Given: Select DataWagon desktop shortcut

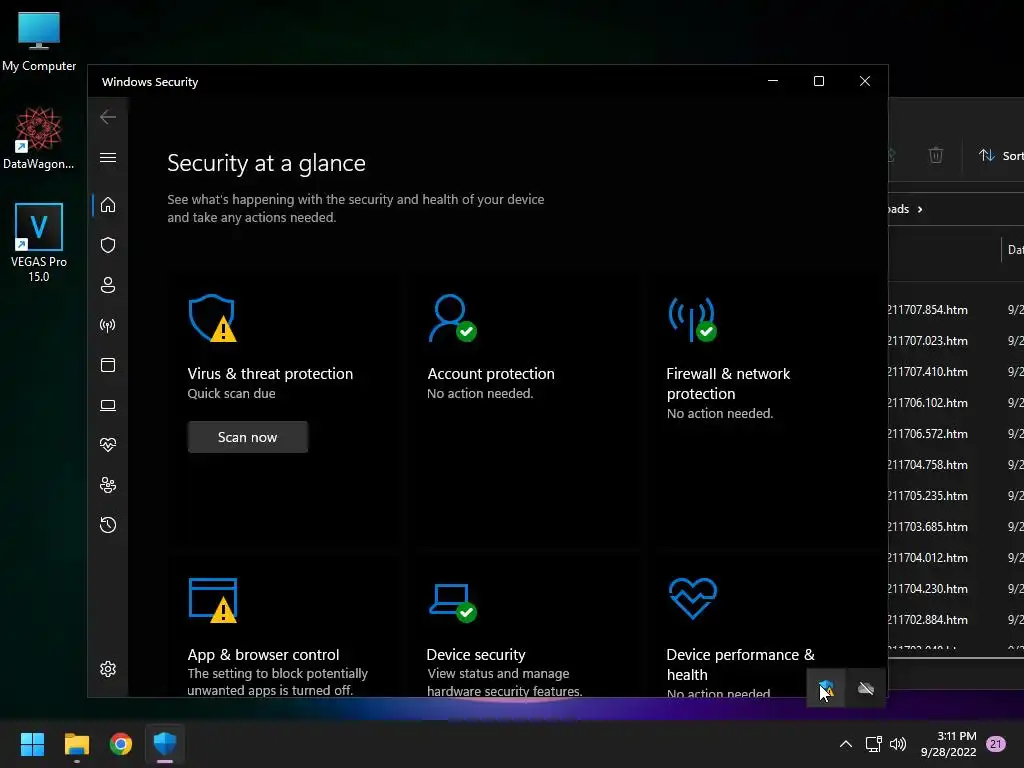Looking at the screenshot, I should [39, 138].
